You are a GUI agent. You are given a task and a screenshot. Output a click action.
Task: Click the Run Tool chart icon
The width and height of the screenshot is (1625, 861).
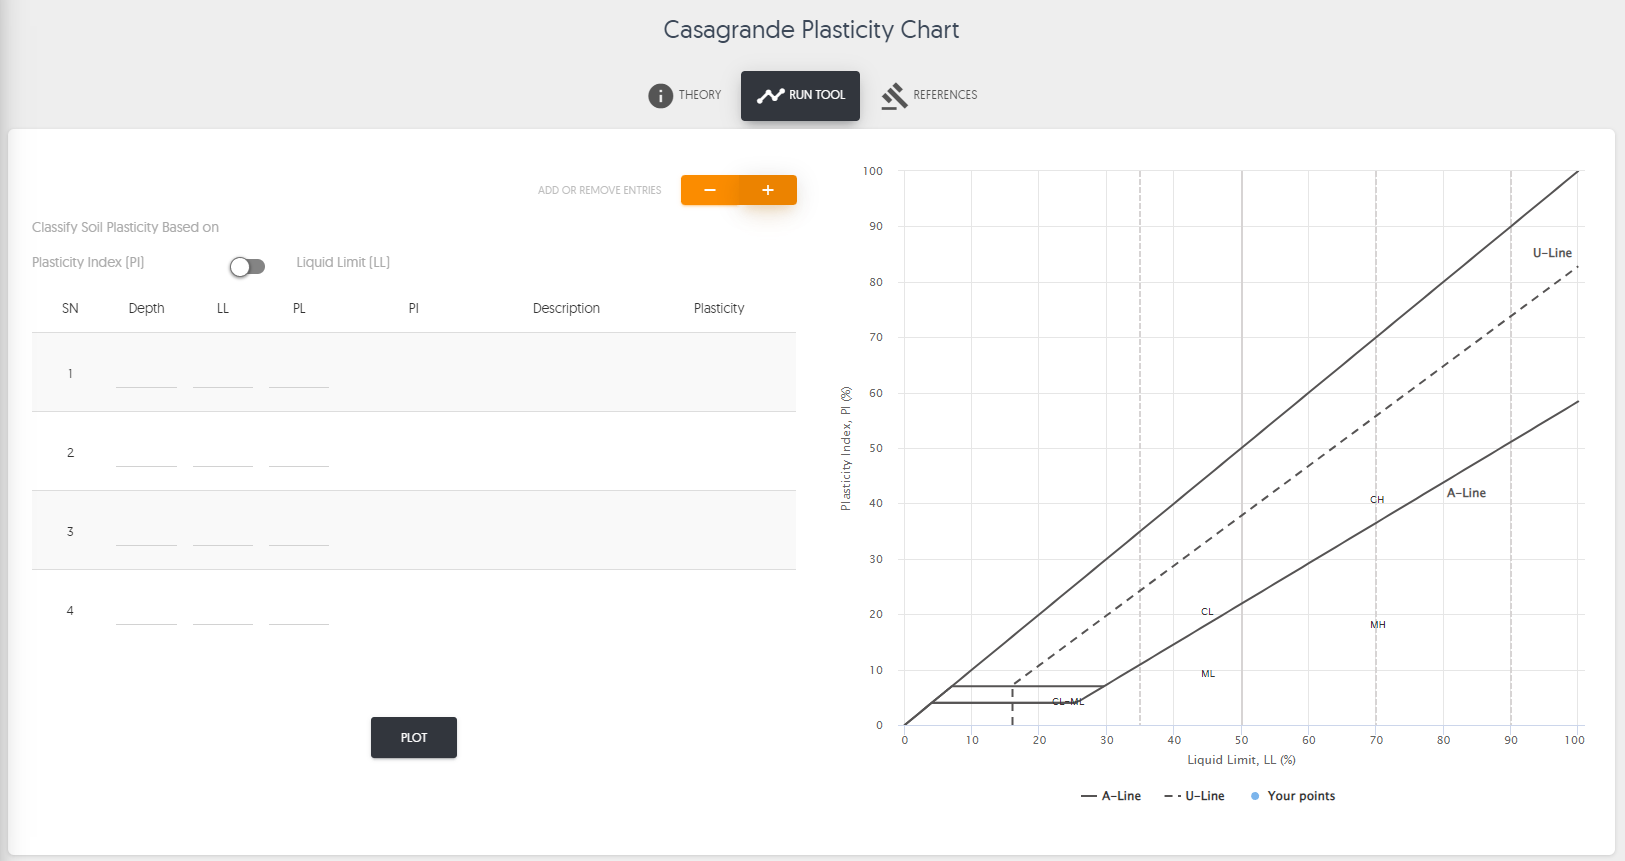[x=770, y=96]
